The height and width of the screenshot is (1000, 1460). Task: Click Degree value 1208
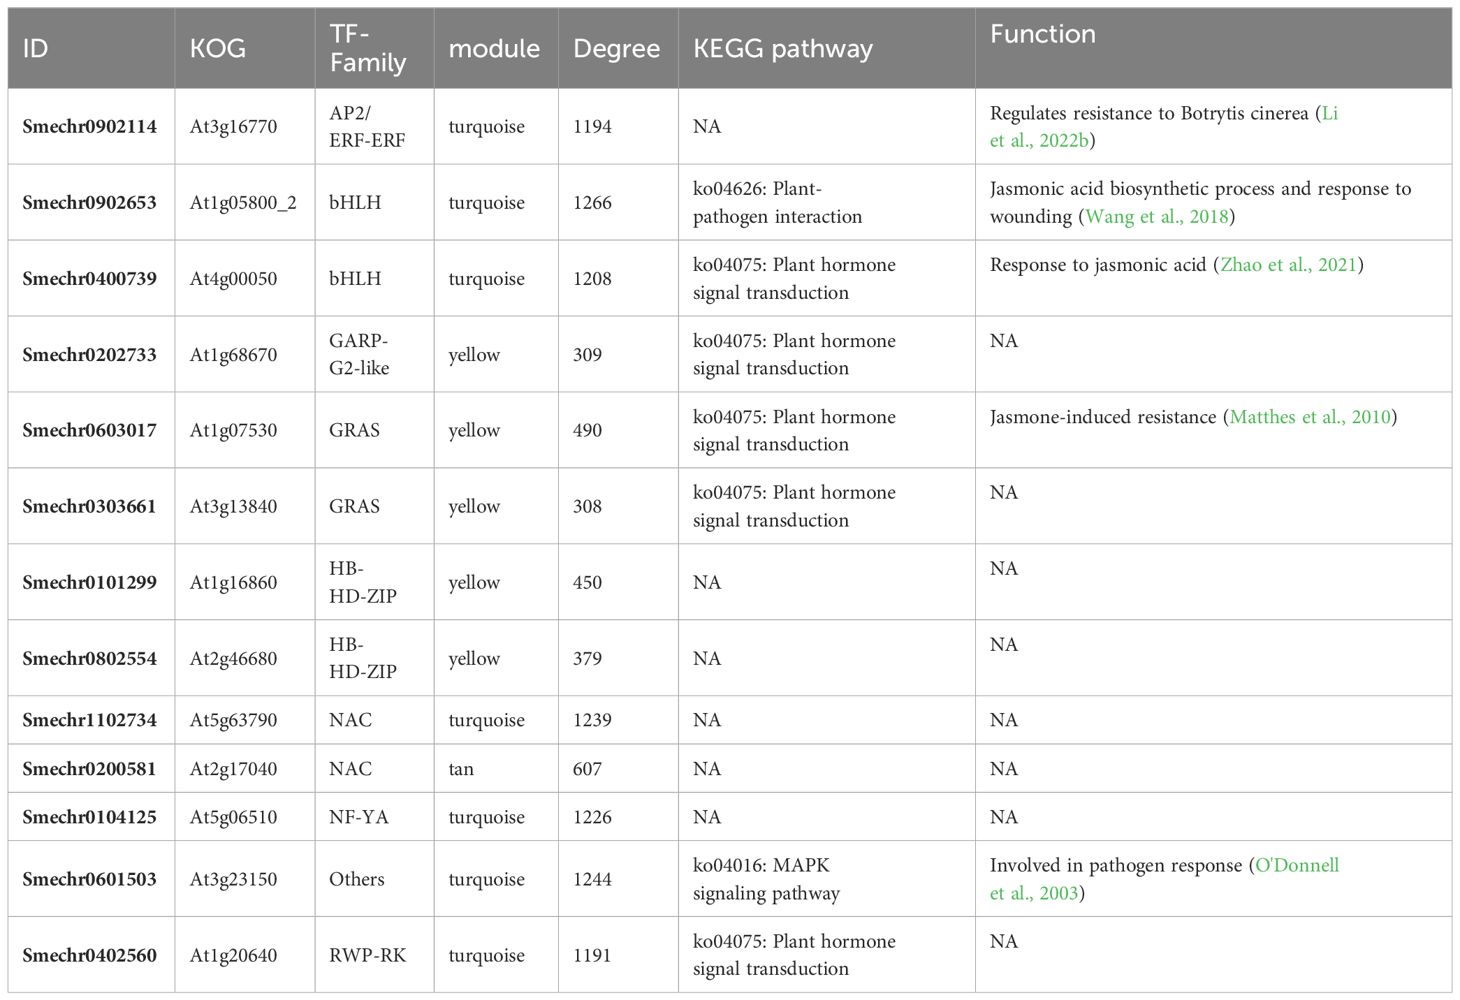[x=592, y=279]
